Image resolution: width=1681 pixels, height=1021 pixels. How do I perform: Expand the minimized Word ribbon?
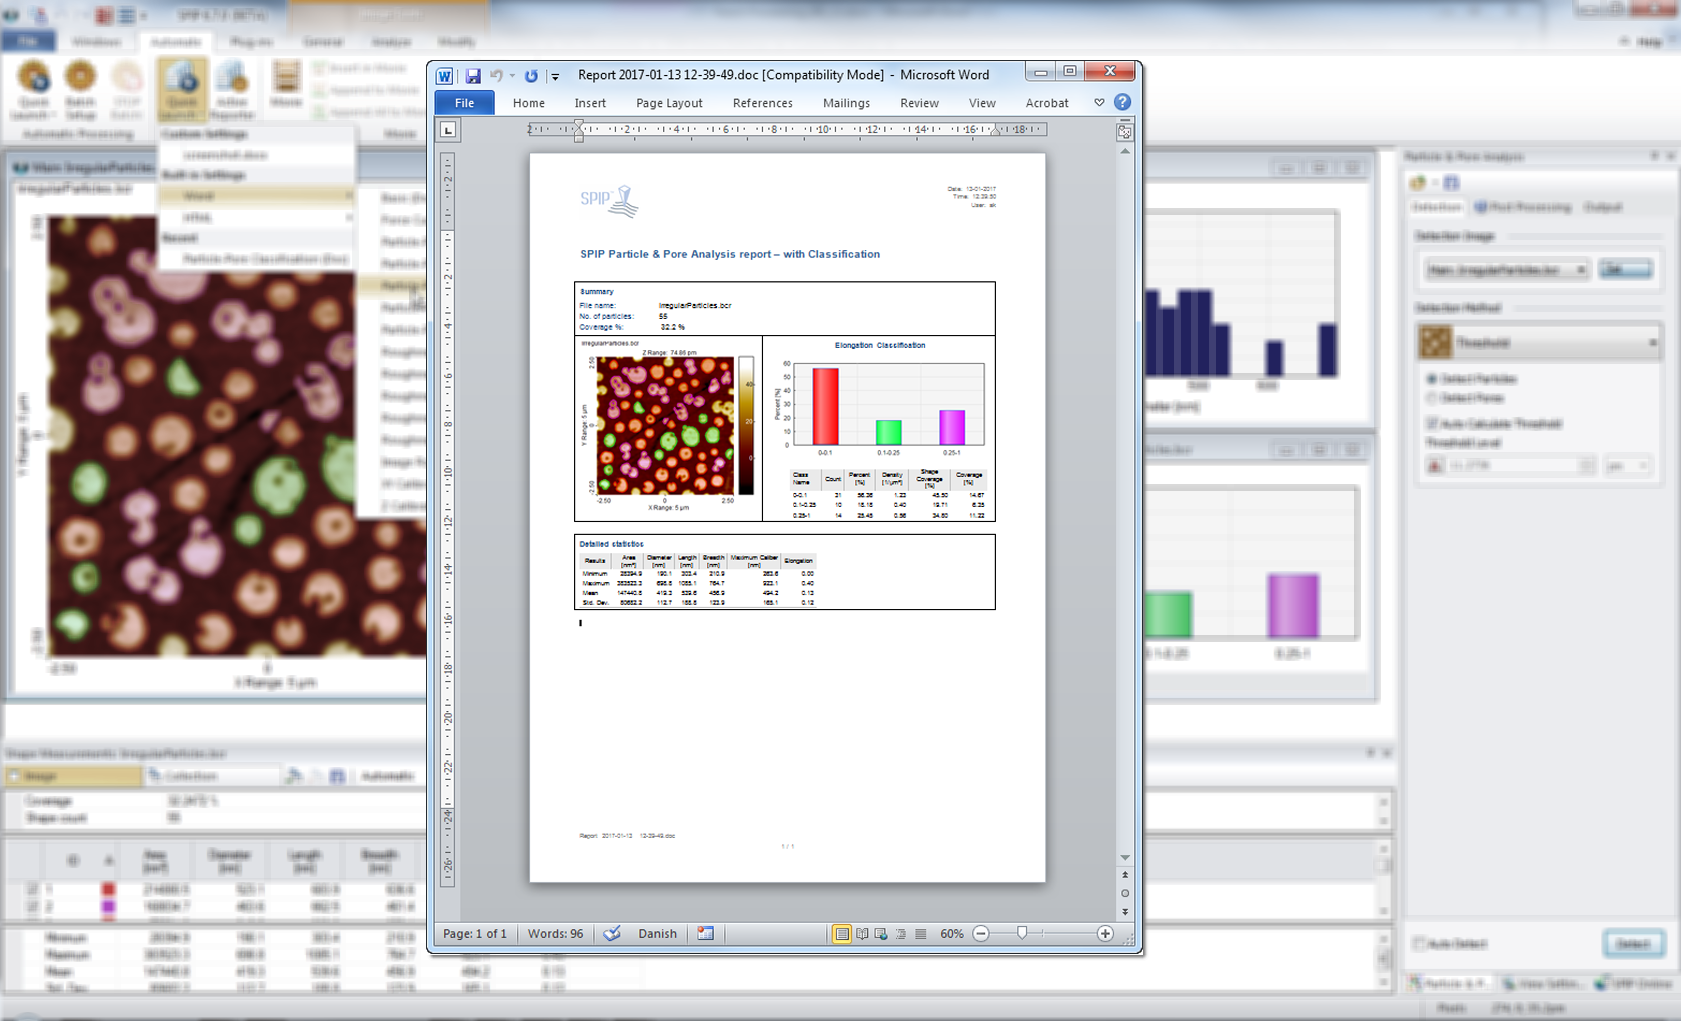(x=1099, y=103)
